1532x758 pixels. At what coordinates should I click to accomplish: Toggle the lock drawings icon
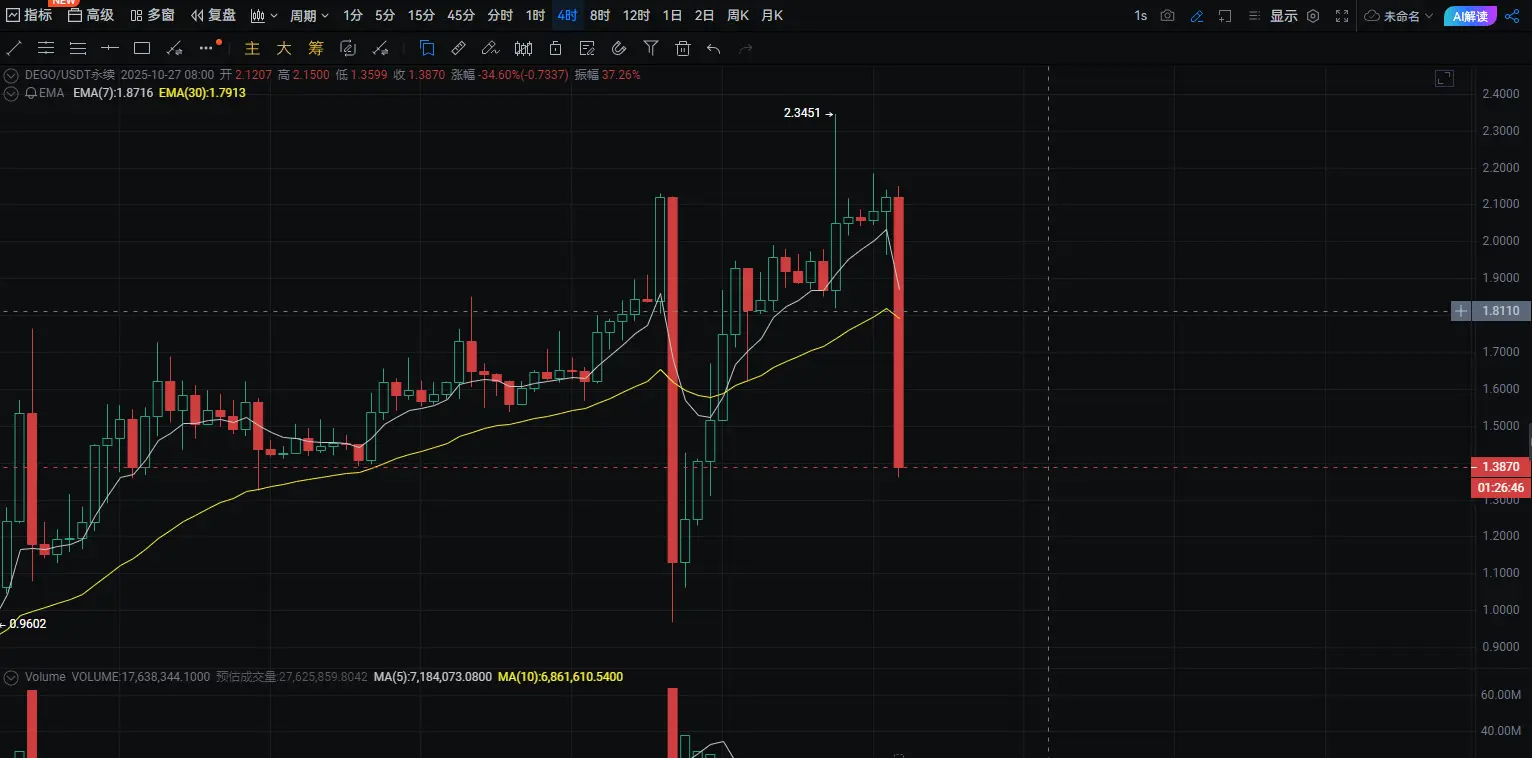555,47
